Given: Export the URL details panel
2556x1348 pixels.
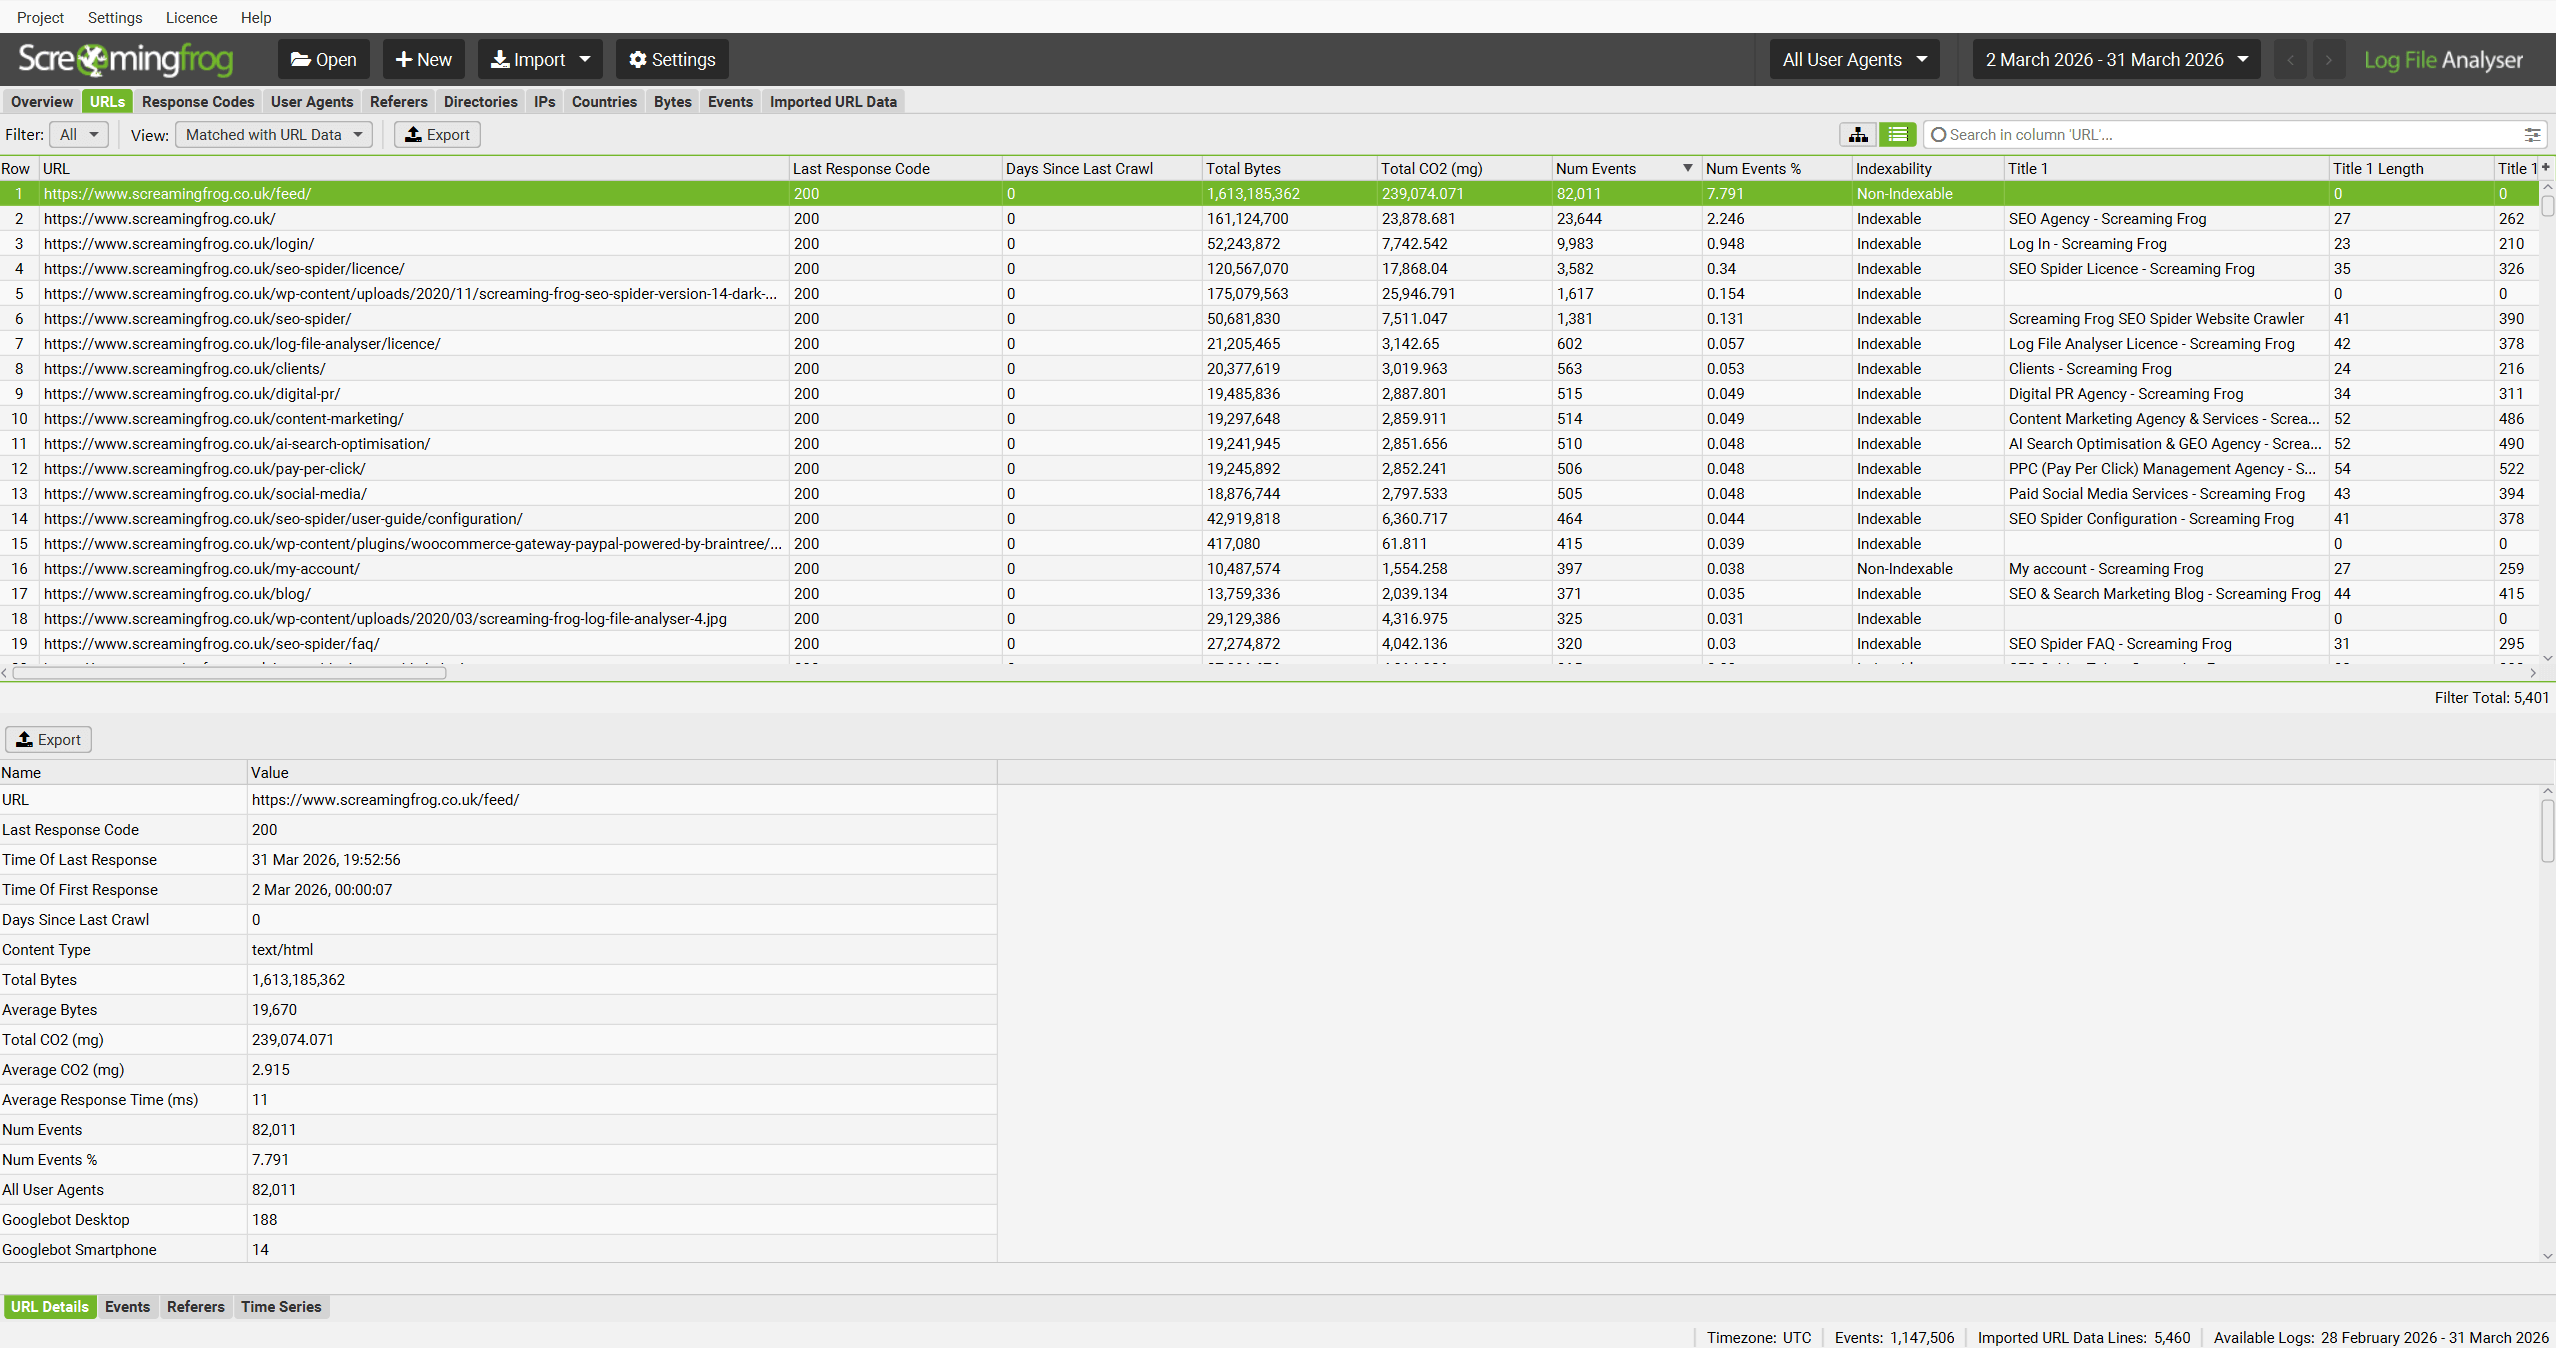Looking at the screenshot, I should click(x=48, y=740).
